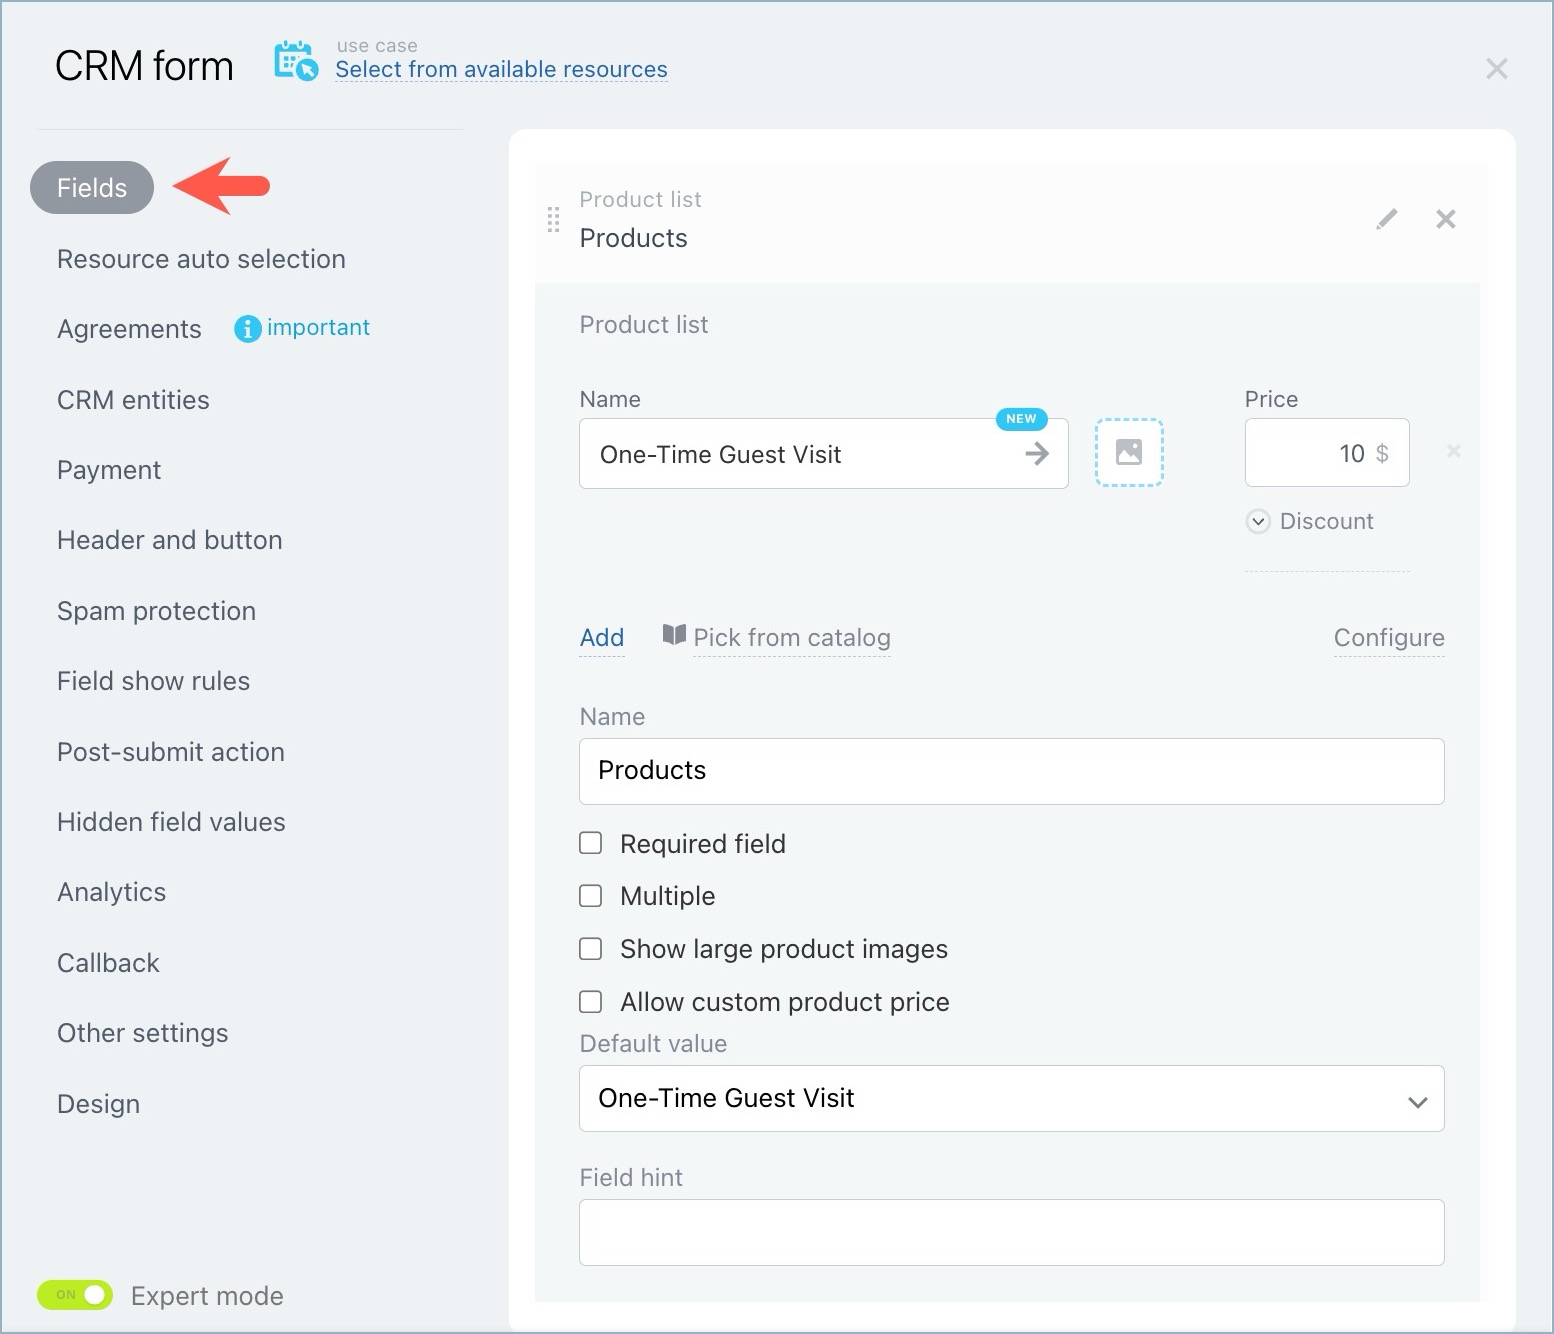Click Pick from catalog
Viewport: 1554px width, 1334px height.
790,637
